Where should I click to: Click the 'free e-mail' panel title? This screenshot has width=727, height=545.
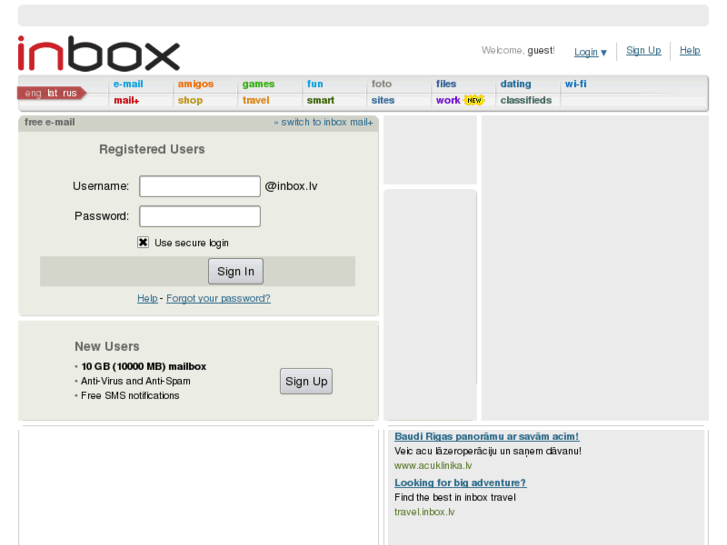coord(50,122)
